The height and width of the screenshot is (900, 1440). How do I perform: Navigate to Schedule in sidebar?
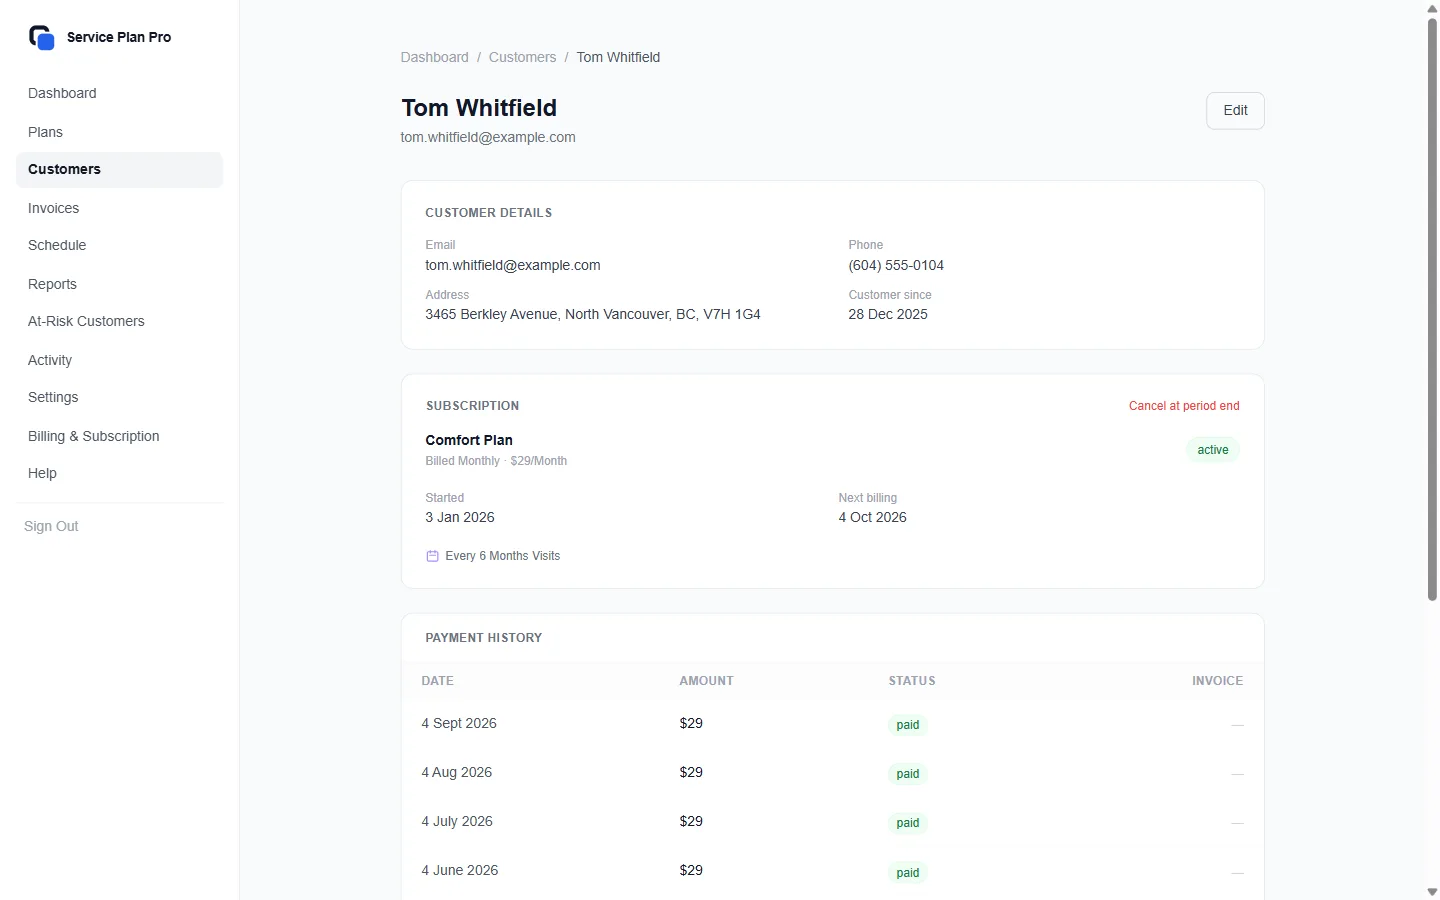click(x=119, y=245)
